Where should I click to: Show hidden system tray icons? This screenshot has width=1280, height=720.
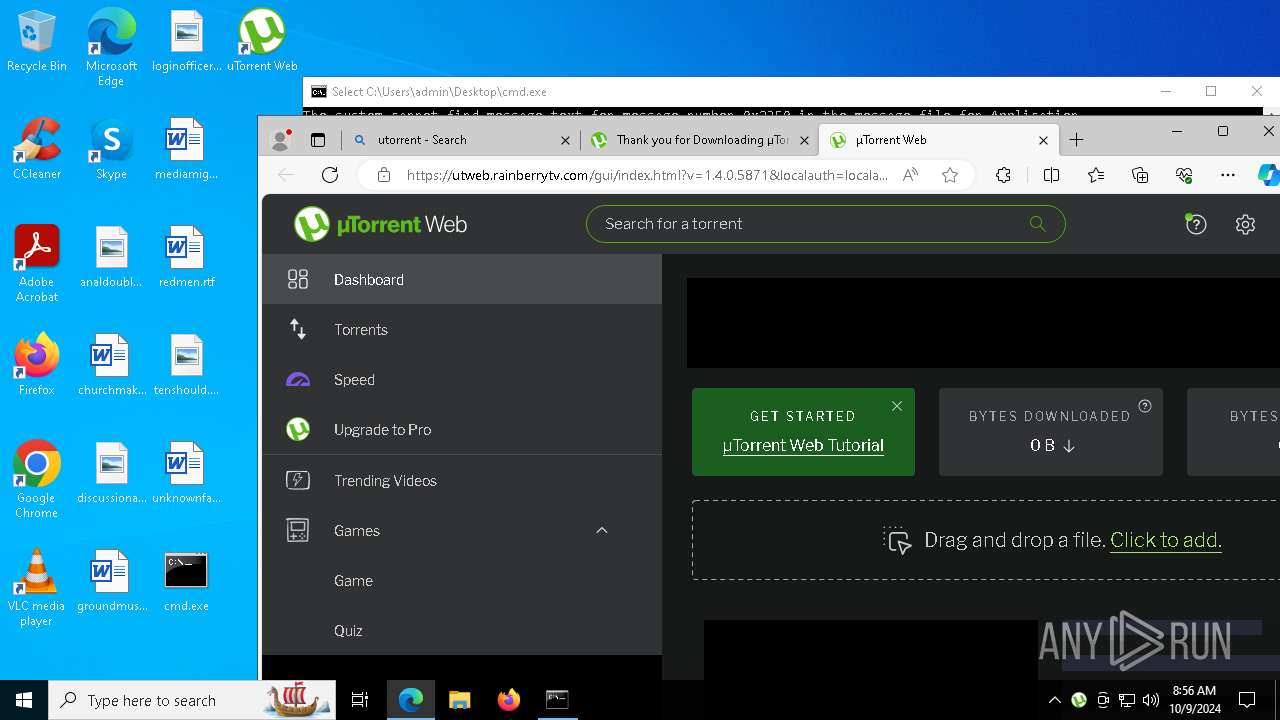(1054, 700)
